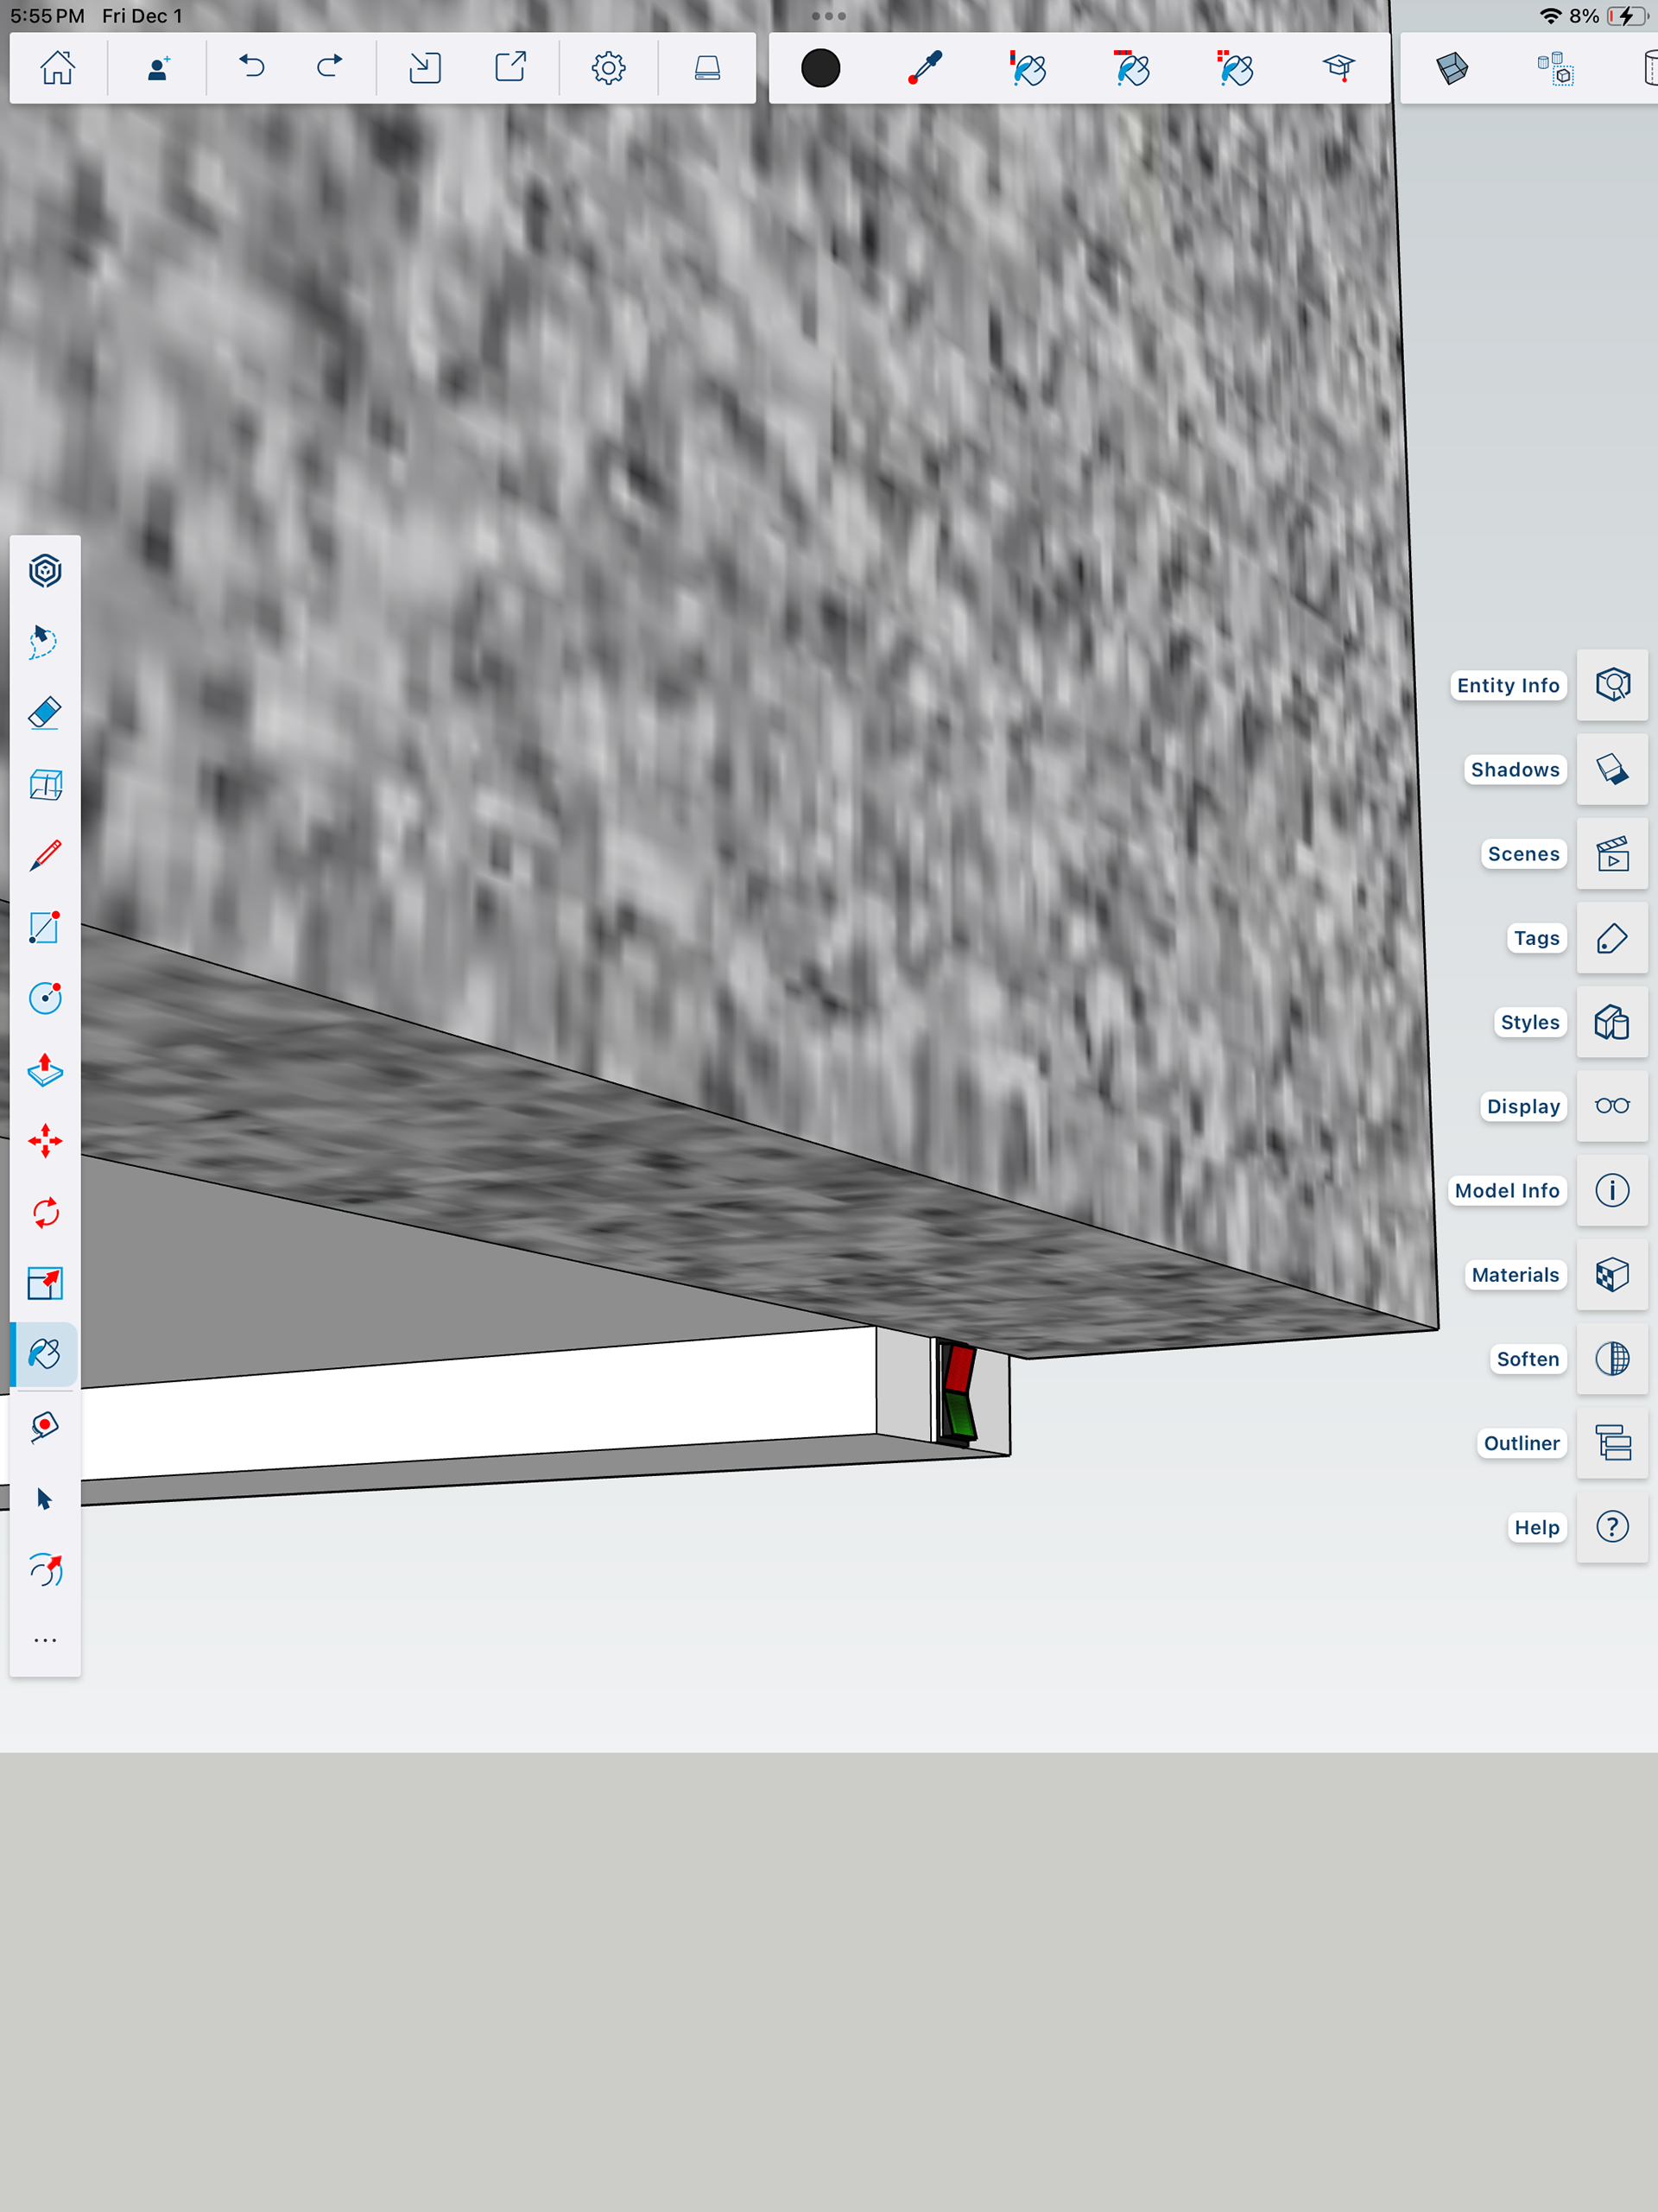
Task: Open the Materials panel
Action: coord(1611,1275)
